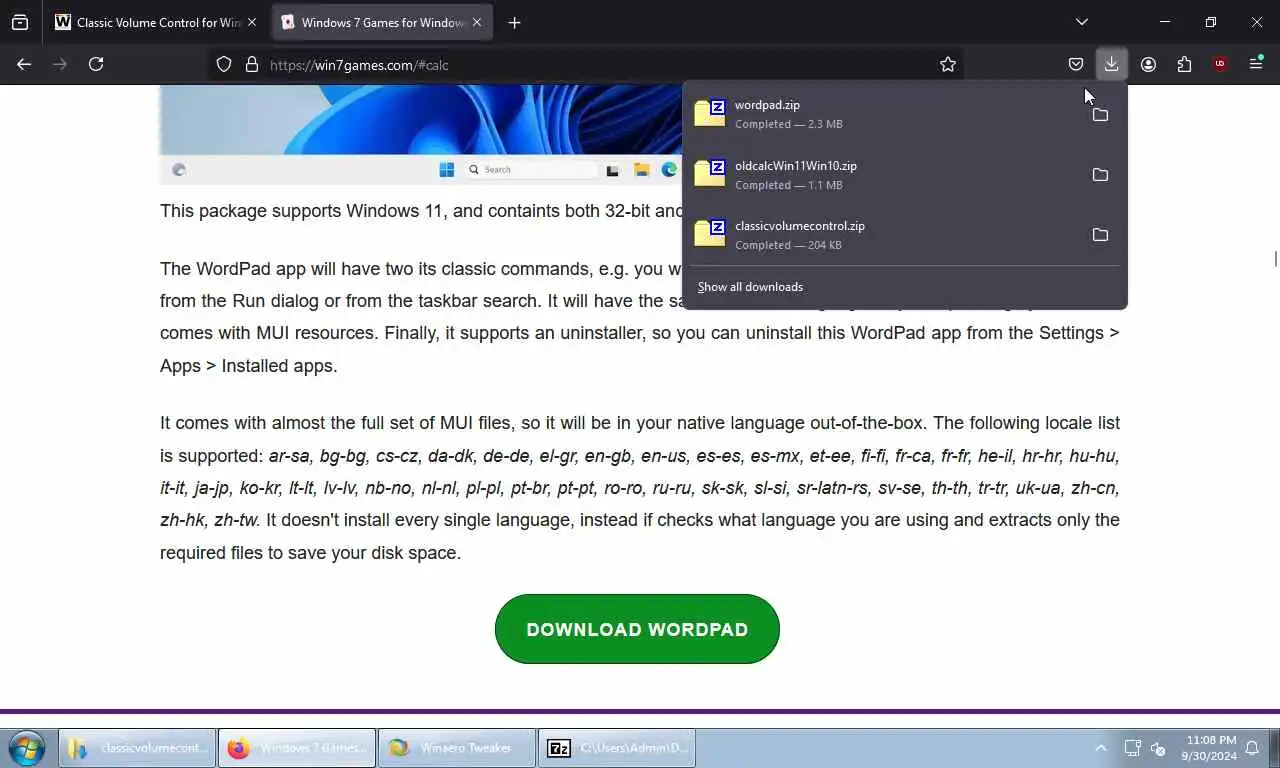
Task: Open the clock showing 11:08 PM
Action: pyautogui.click(x=1209, y=748)
